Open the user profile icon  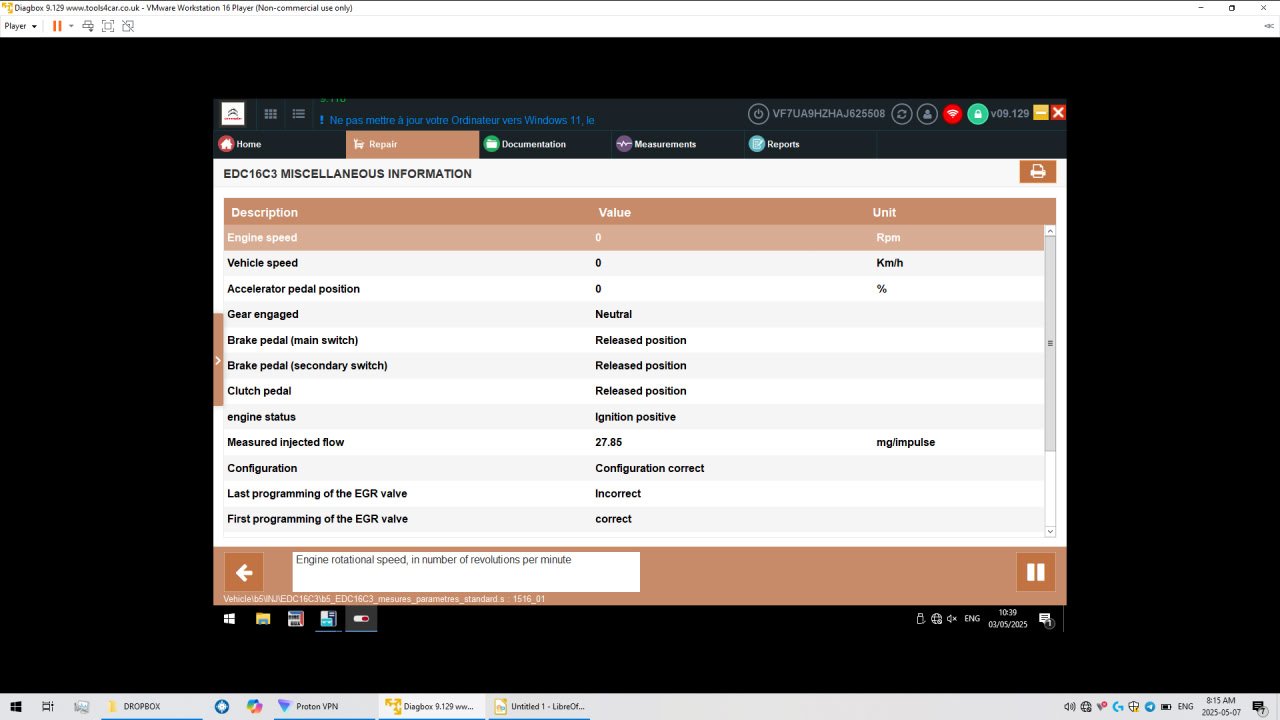(x=927, y=114)
